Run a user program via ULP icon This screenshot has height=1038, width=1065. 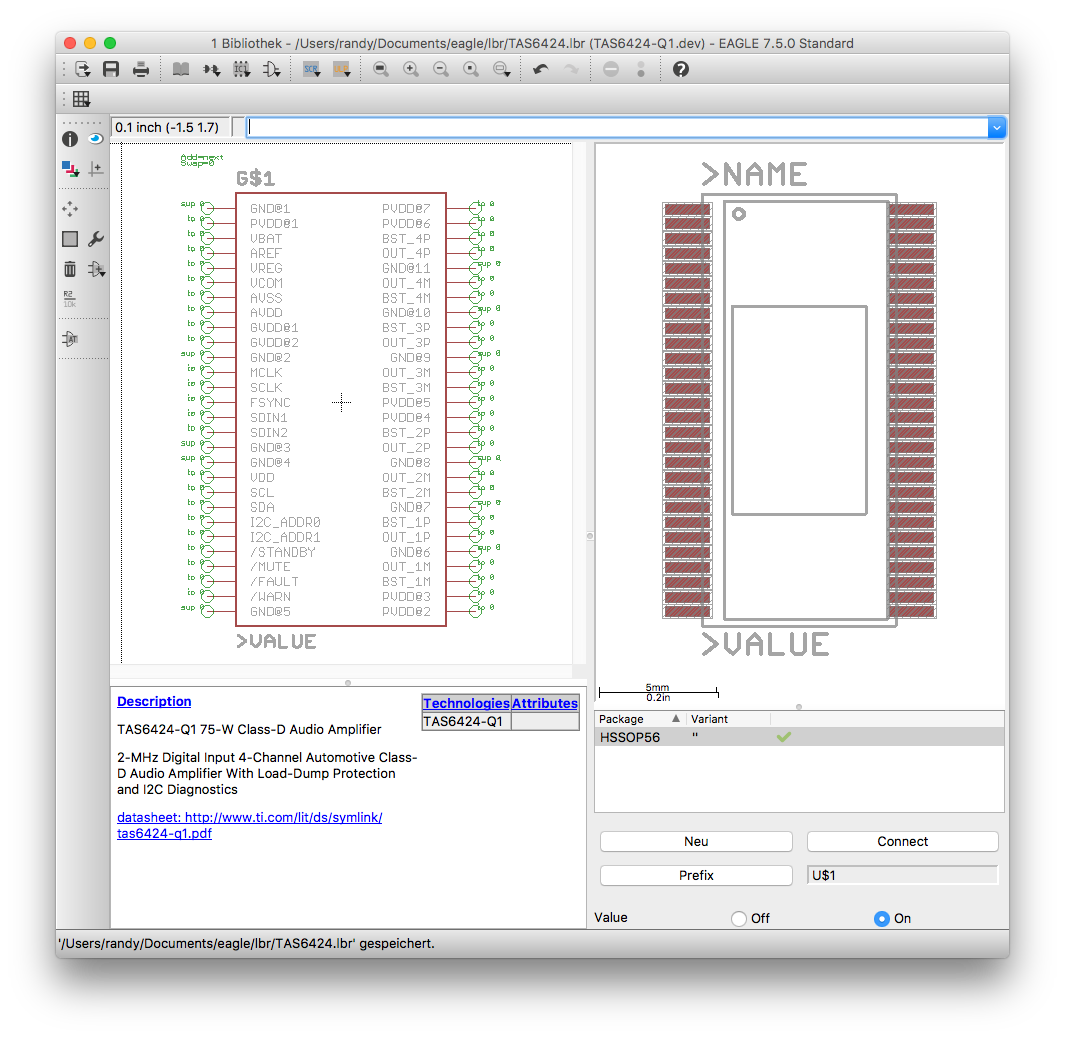click(x=342, y=69)
